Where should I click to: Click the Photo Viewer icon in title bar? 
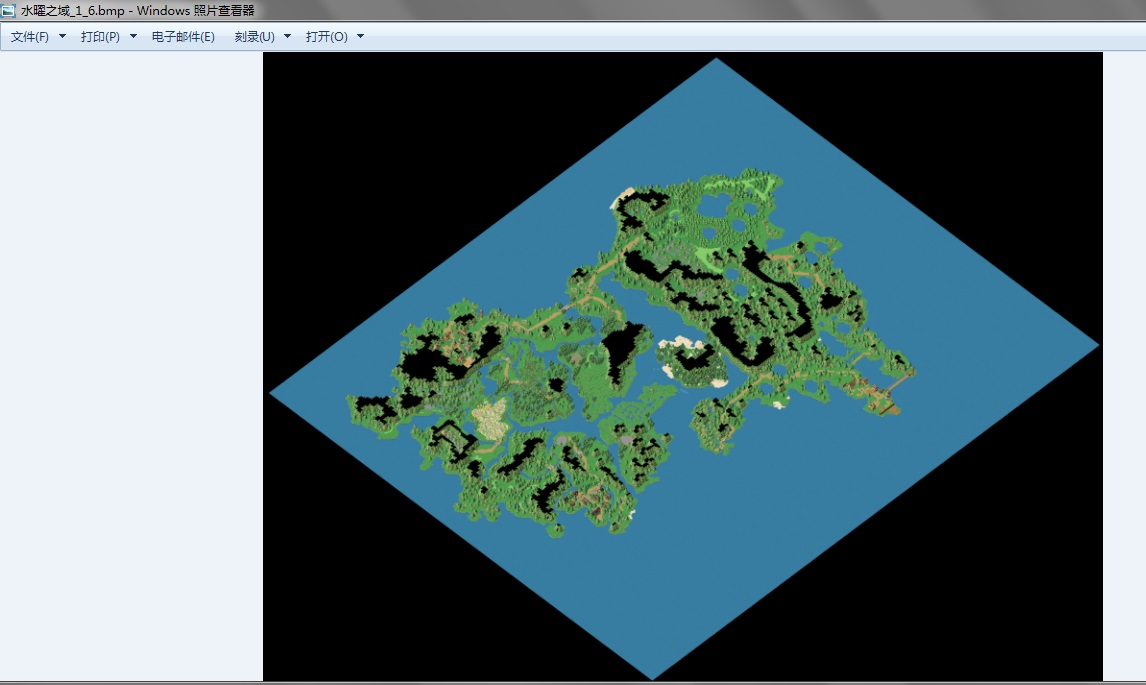[x=9, y=10]
